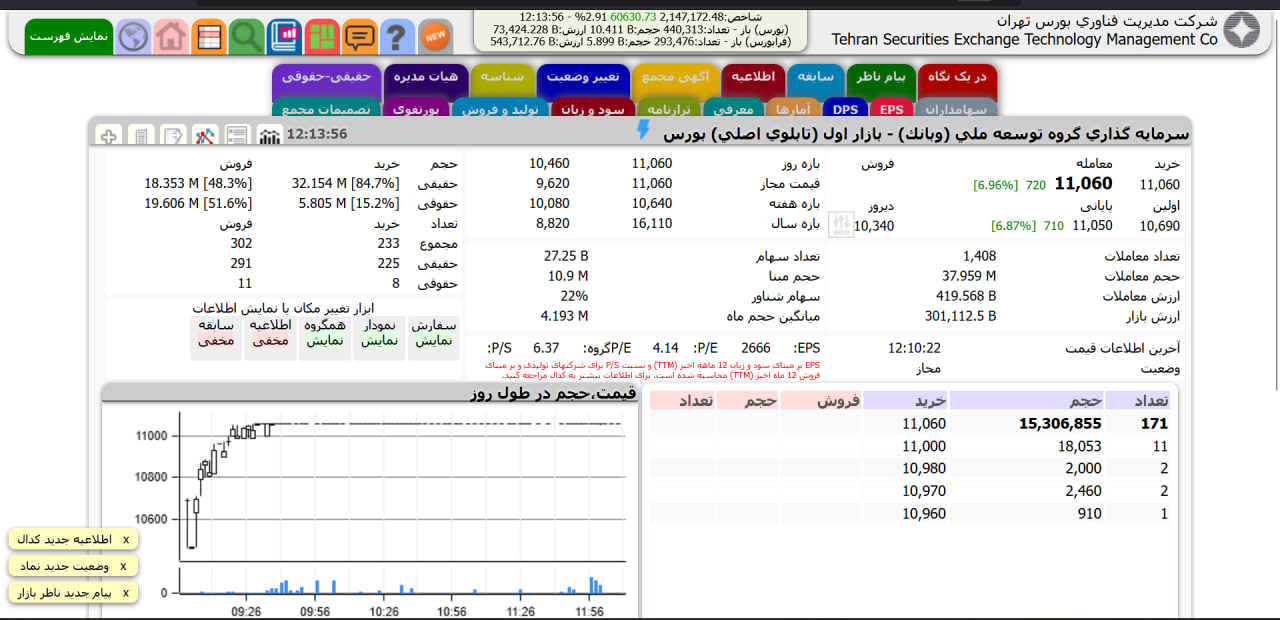Click the sliders icon beside 10,340
The width and height of the screenshot is (1280, 620).
(x=841, y=225)
